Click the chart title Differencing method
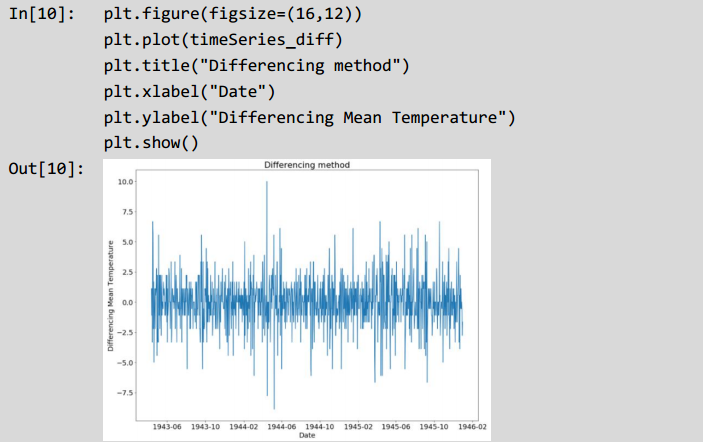 click(307, 165)
